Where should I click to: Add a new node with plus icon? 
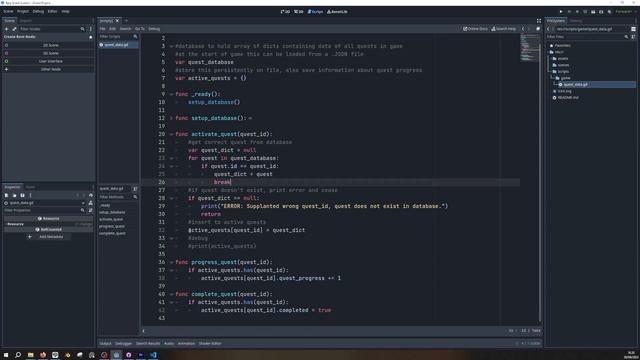tap(7, 29)
